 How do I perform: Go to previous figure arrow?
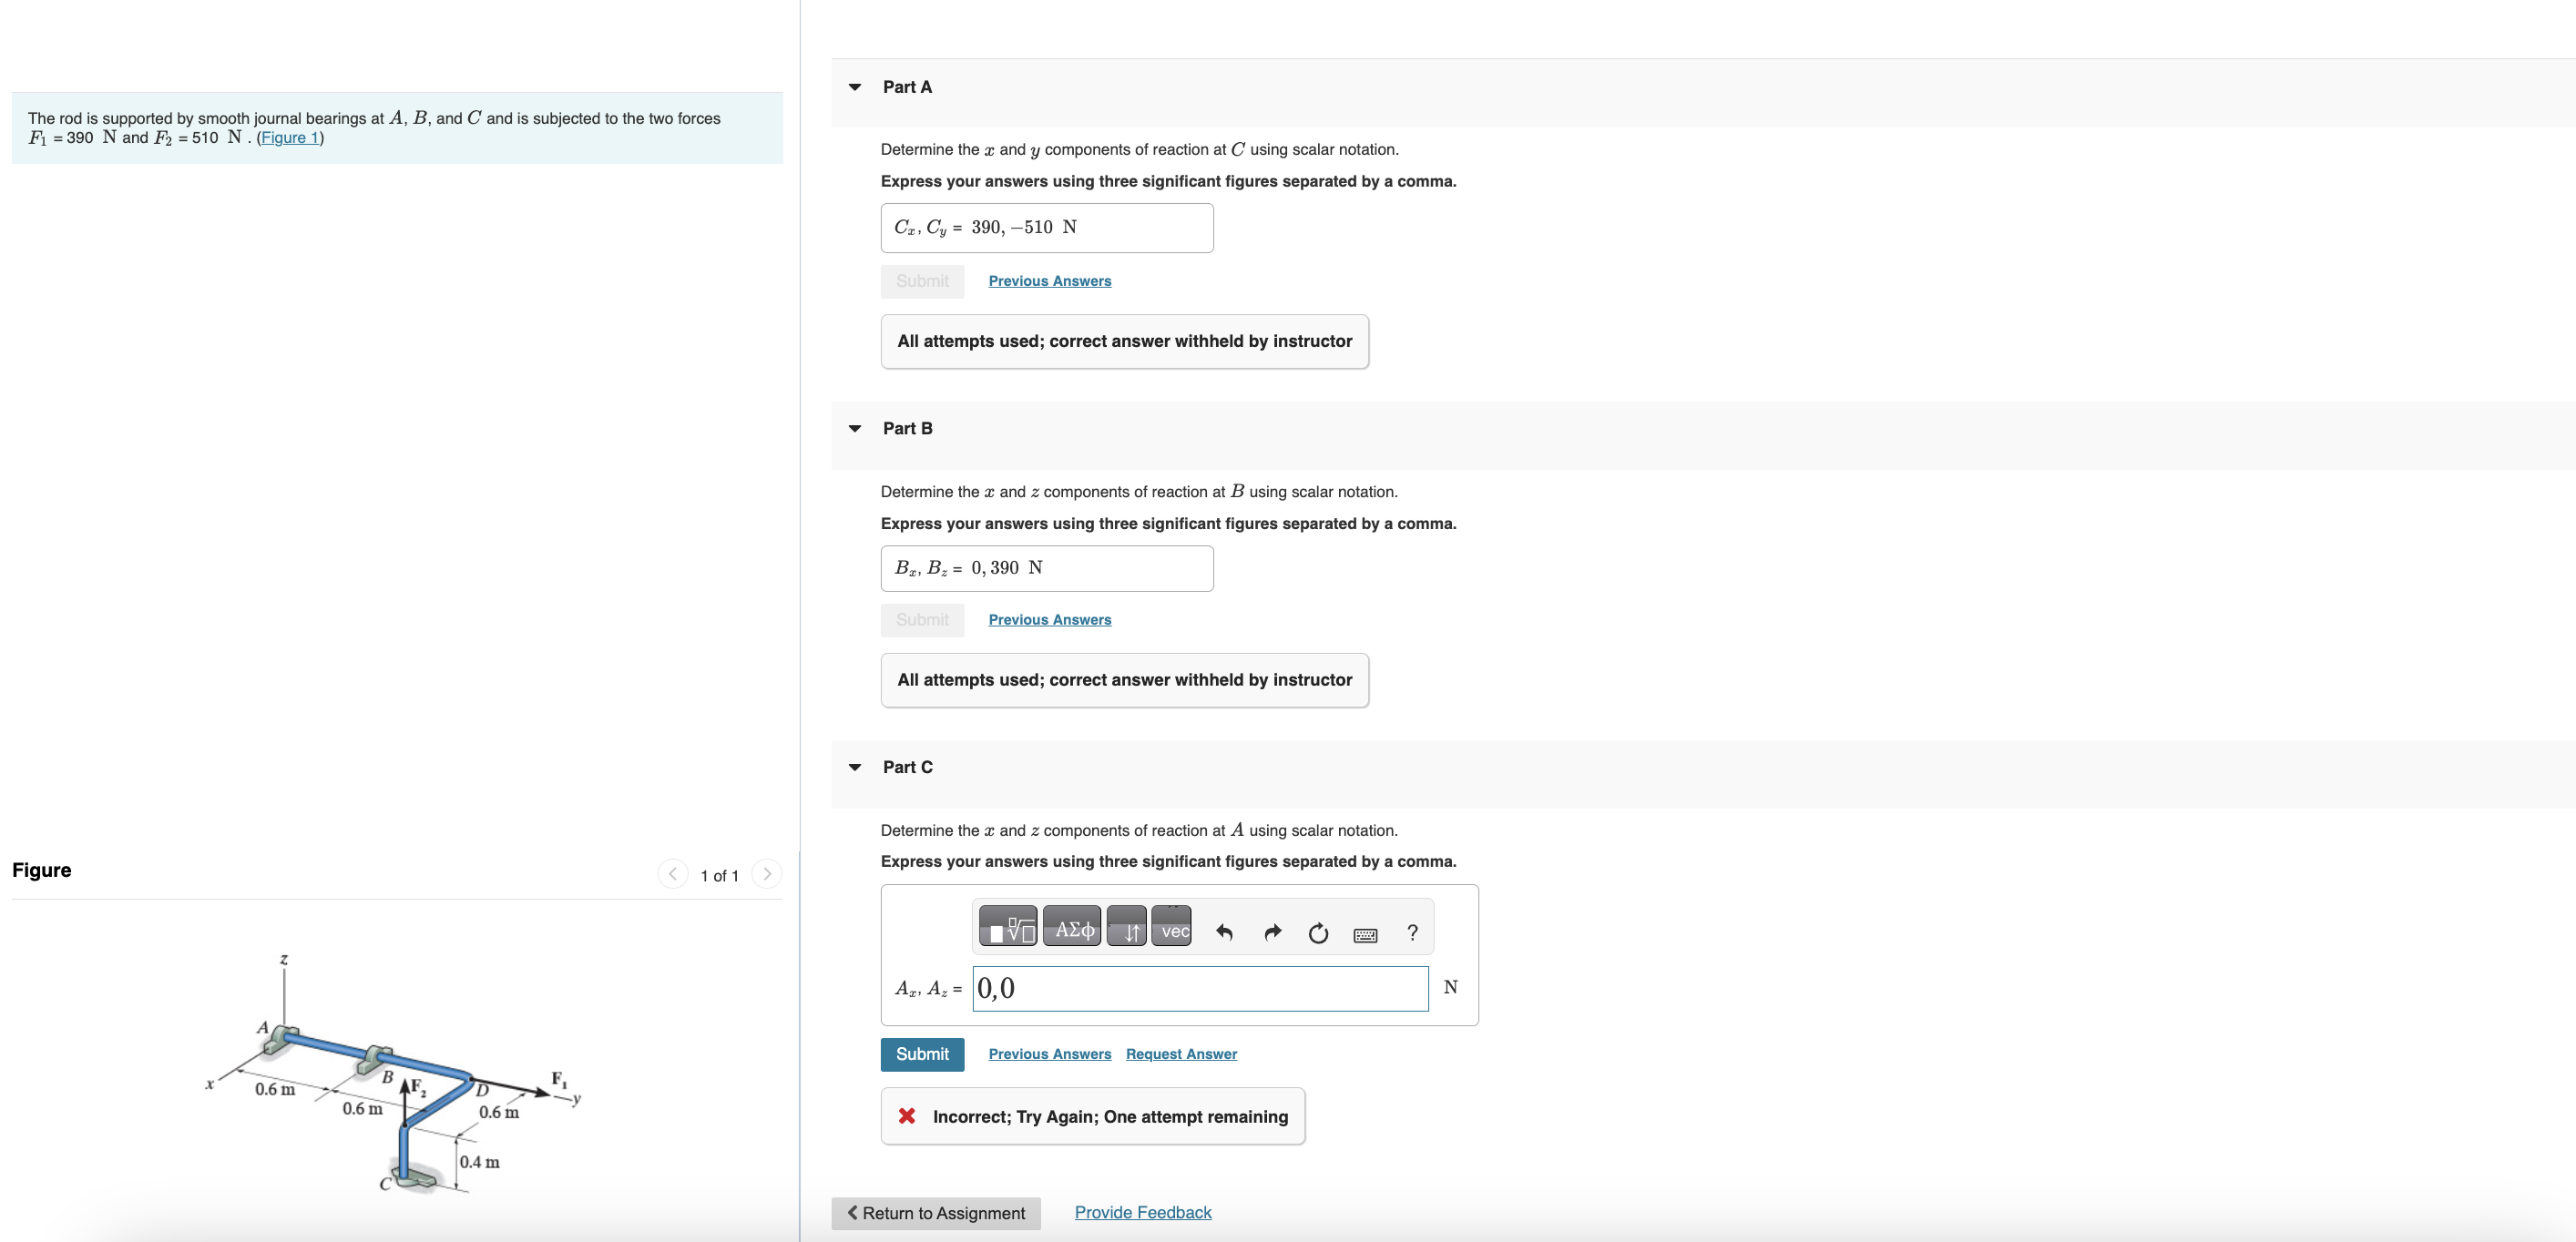point(672,874)
